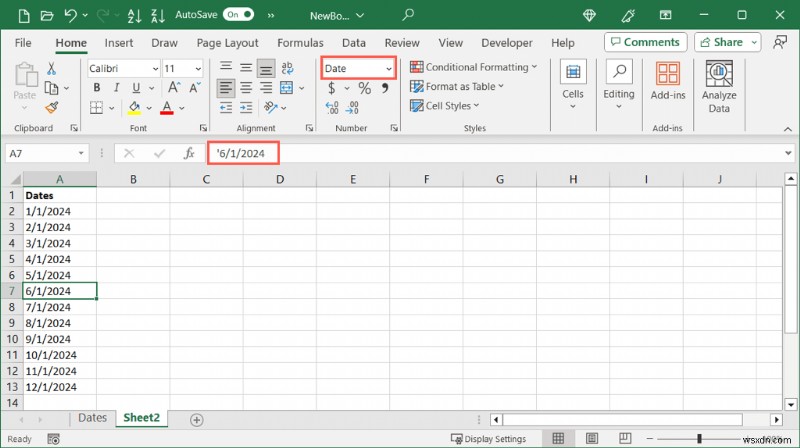Expand Conditional Formatting menu
This screenshot has width=800, height=448.
pos(473,67)
